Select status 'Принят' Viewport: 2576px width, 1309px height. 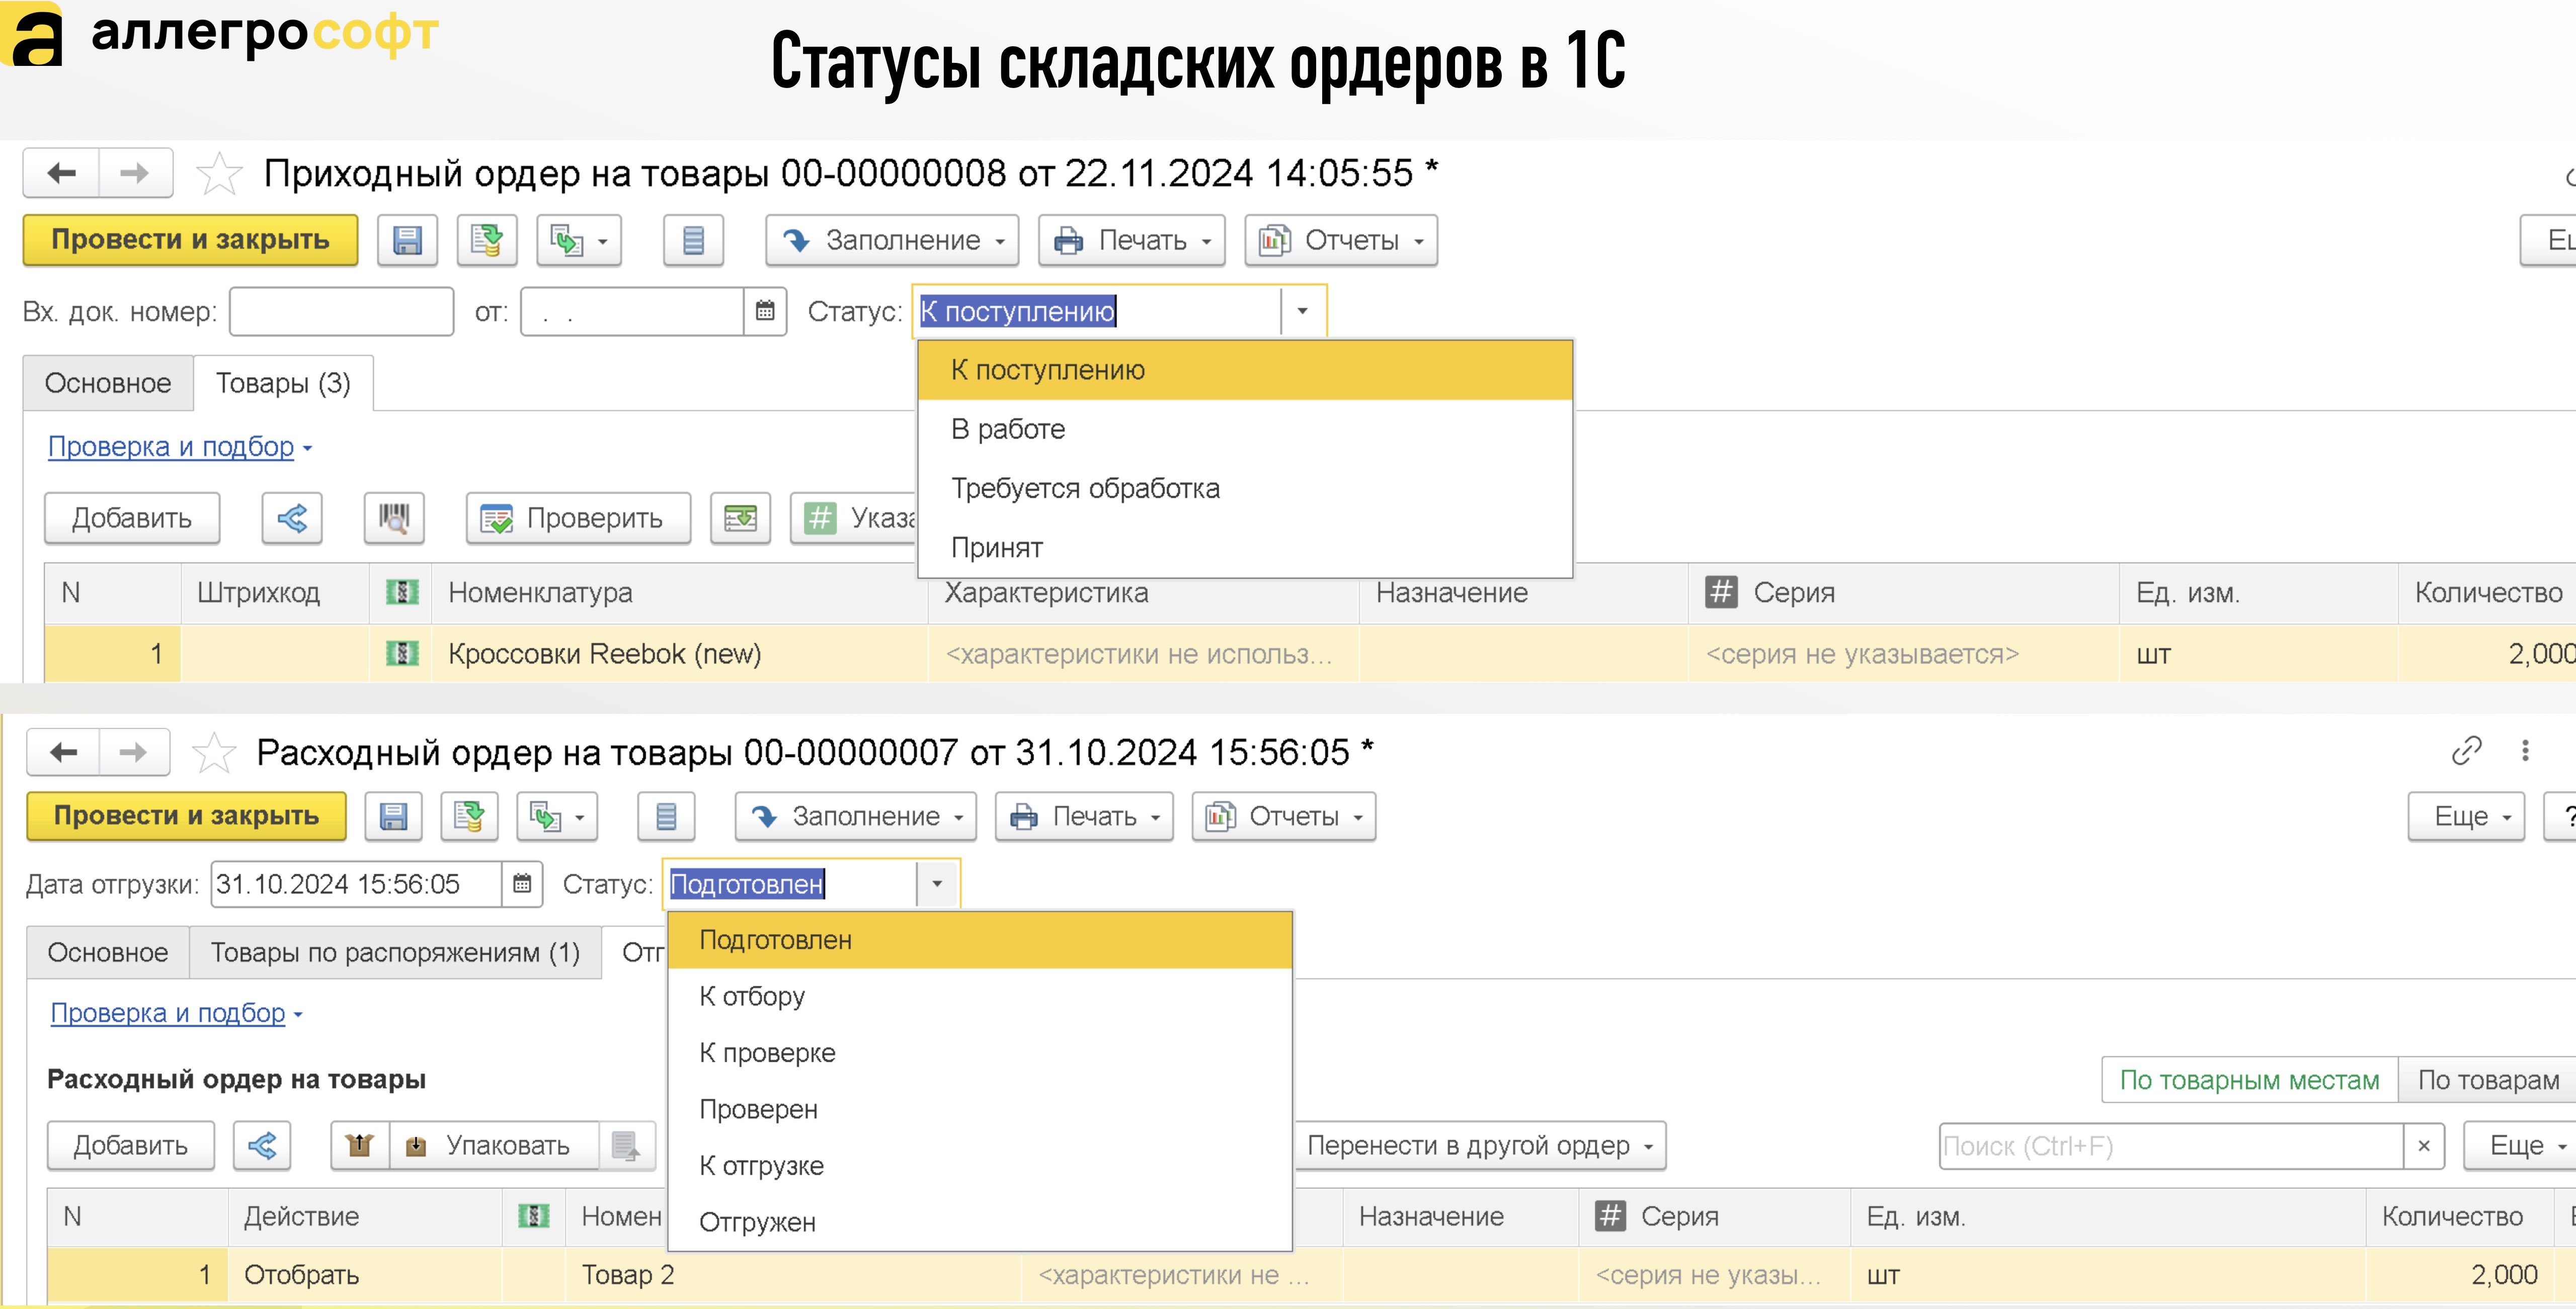pos(1245,547)
